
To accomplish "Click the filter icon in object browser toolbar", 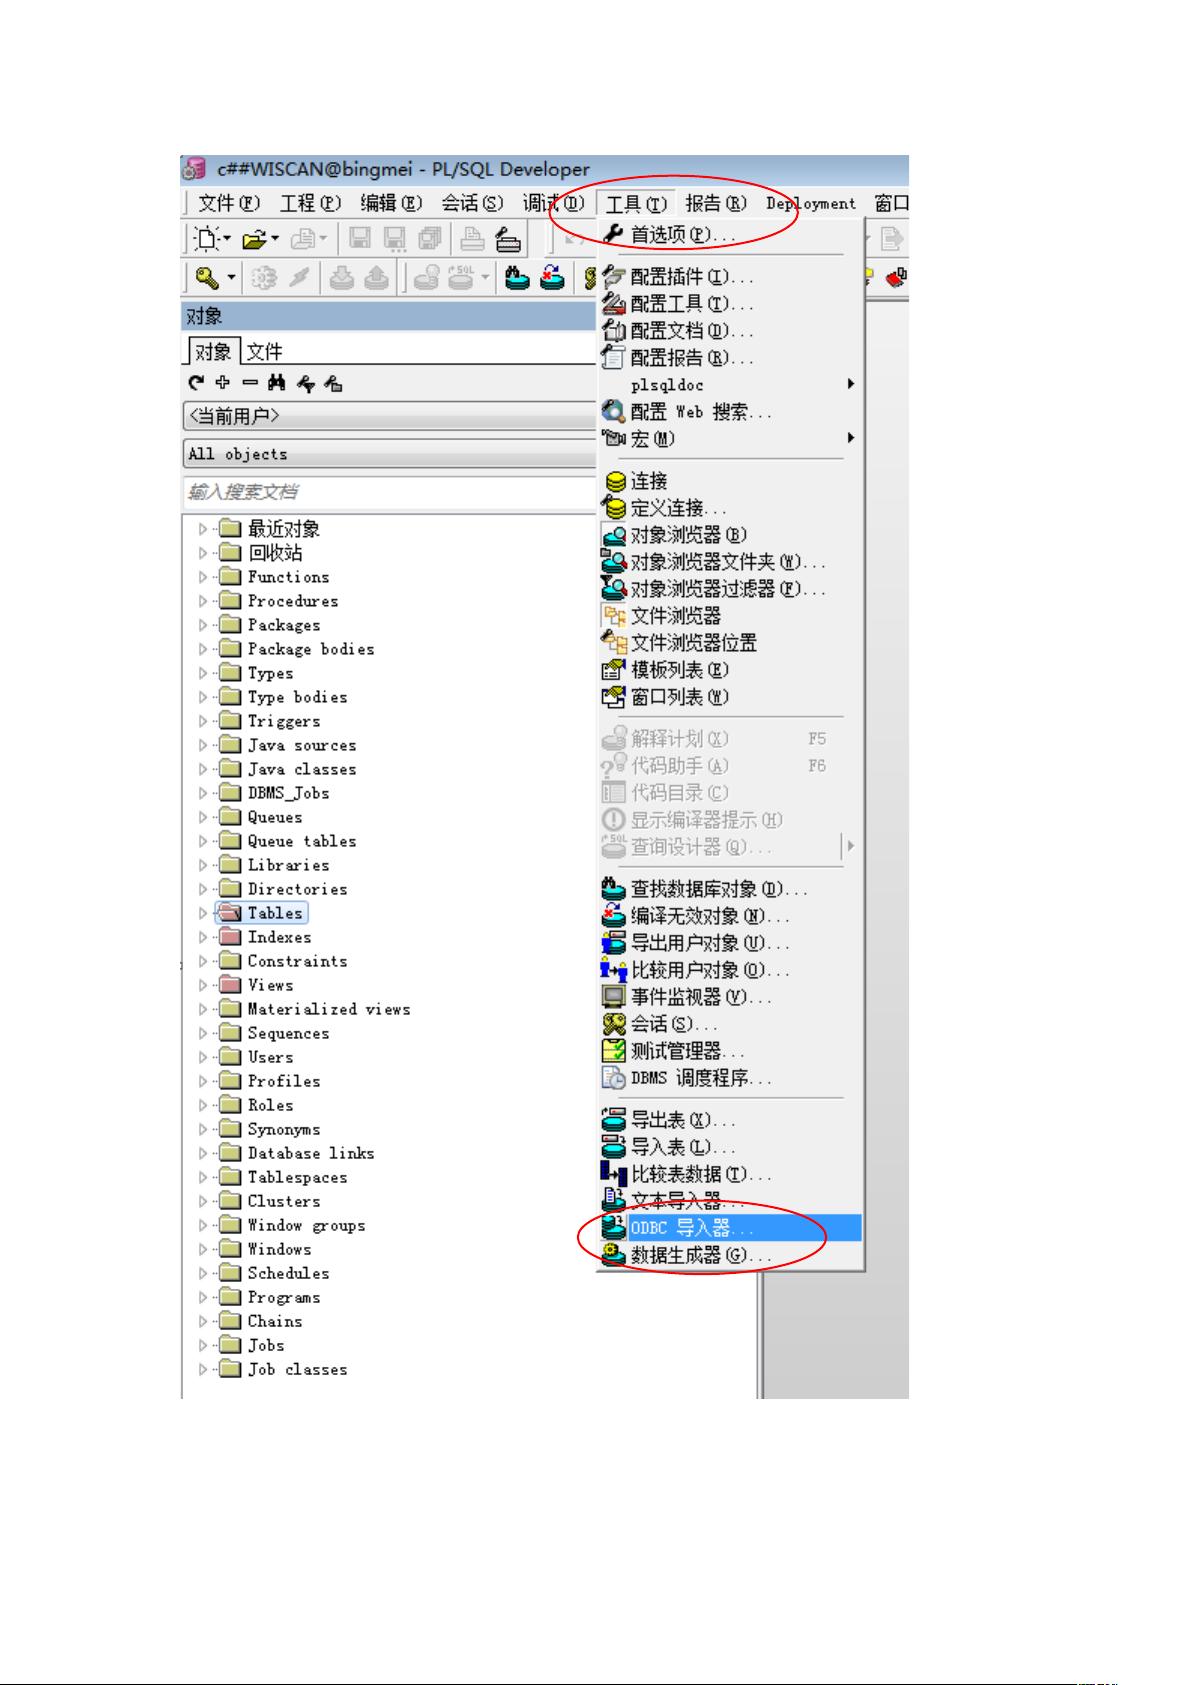I will click(x=305, y=383).
